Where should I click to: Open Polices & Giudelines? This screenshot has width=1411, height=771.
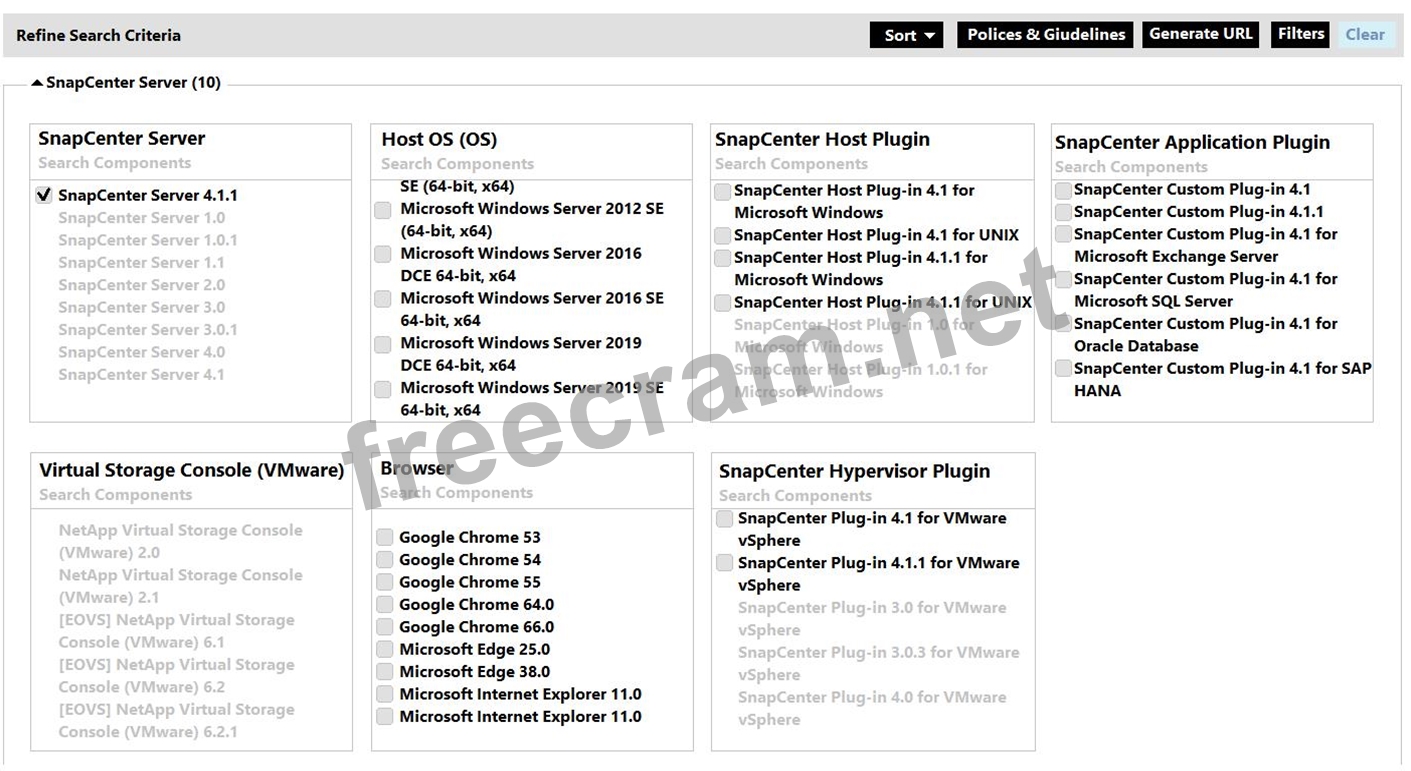(x=1046, y=35)
